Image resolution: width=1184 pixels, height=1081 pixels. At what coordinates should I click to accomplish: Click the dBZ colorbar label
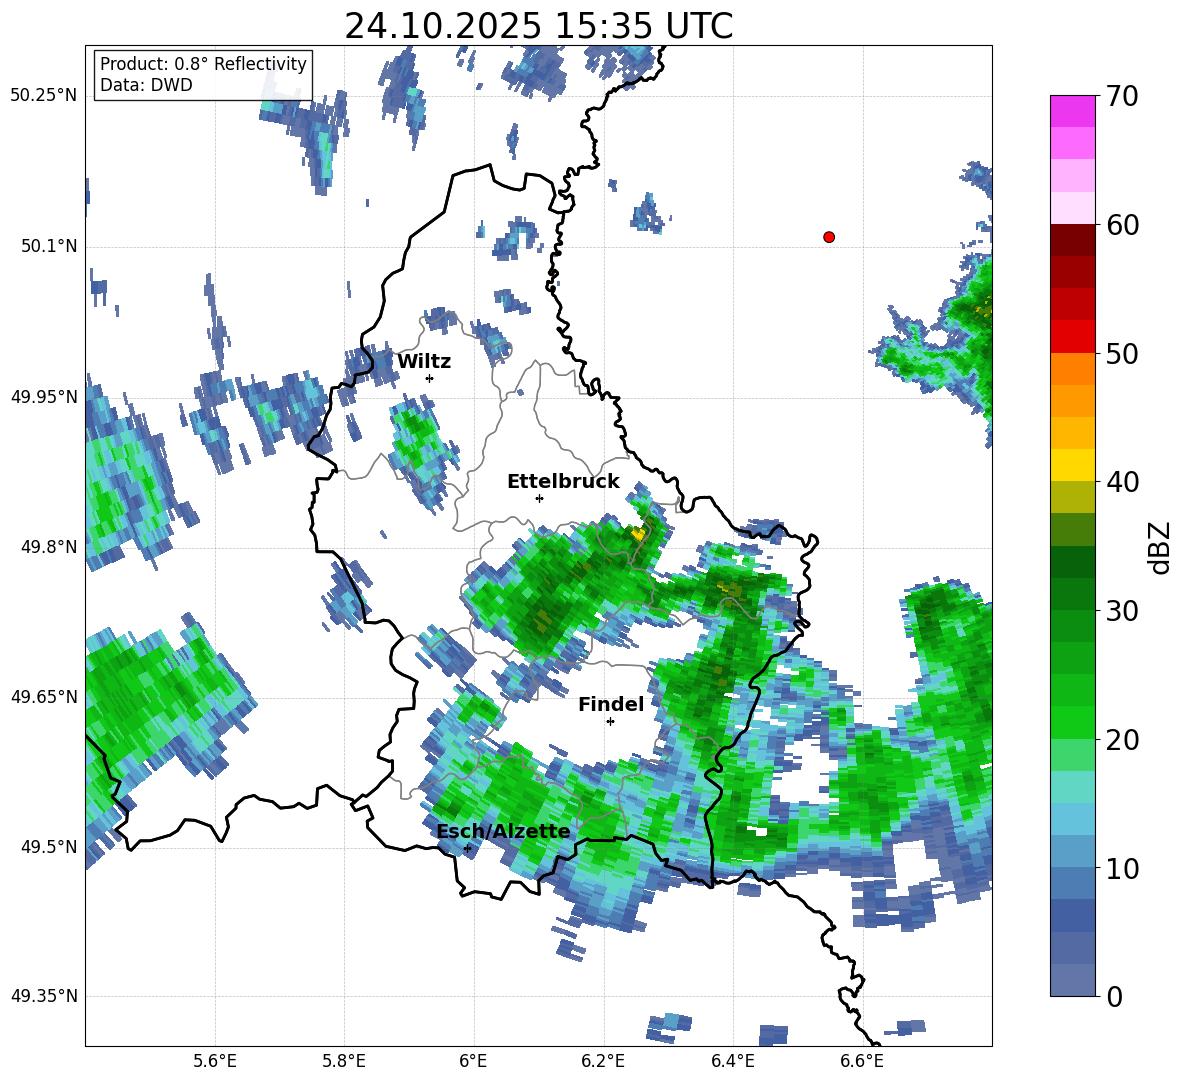(x=1158, y=547)
